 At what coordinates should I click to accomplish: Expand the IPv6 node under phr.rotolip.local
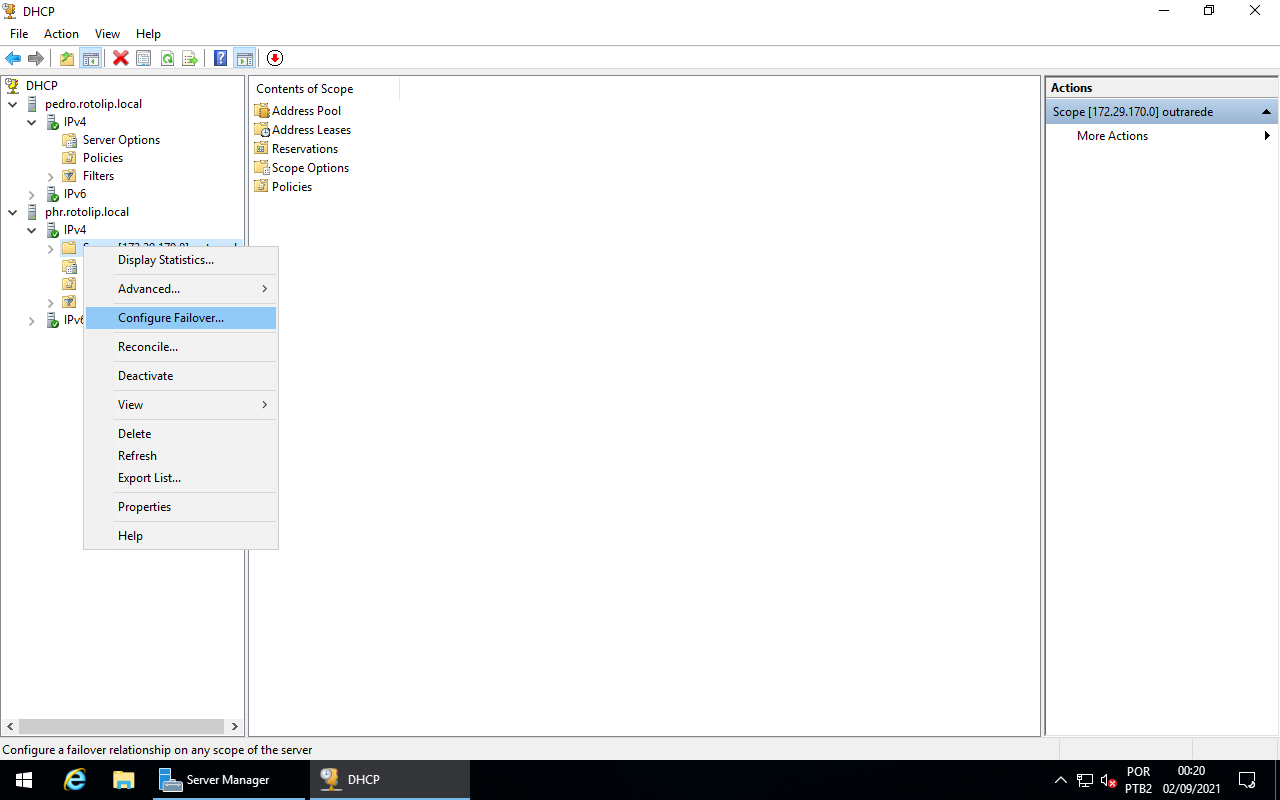point(31,320)
